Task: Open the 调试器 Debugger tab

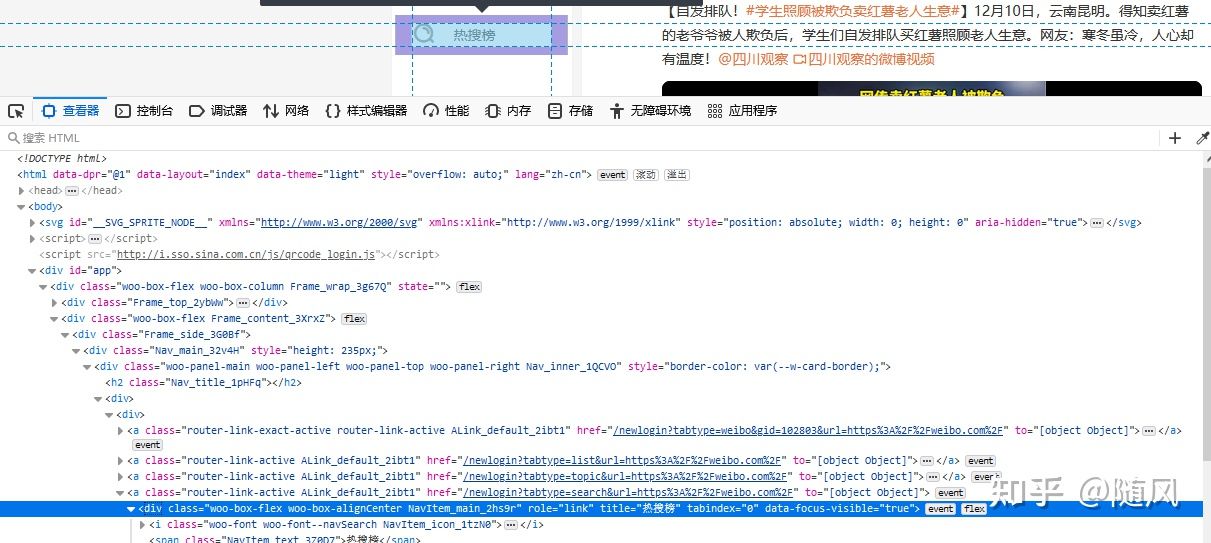Action: pyautogui.click(x=218, y=111)
